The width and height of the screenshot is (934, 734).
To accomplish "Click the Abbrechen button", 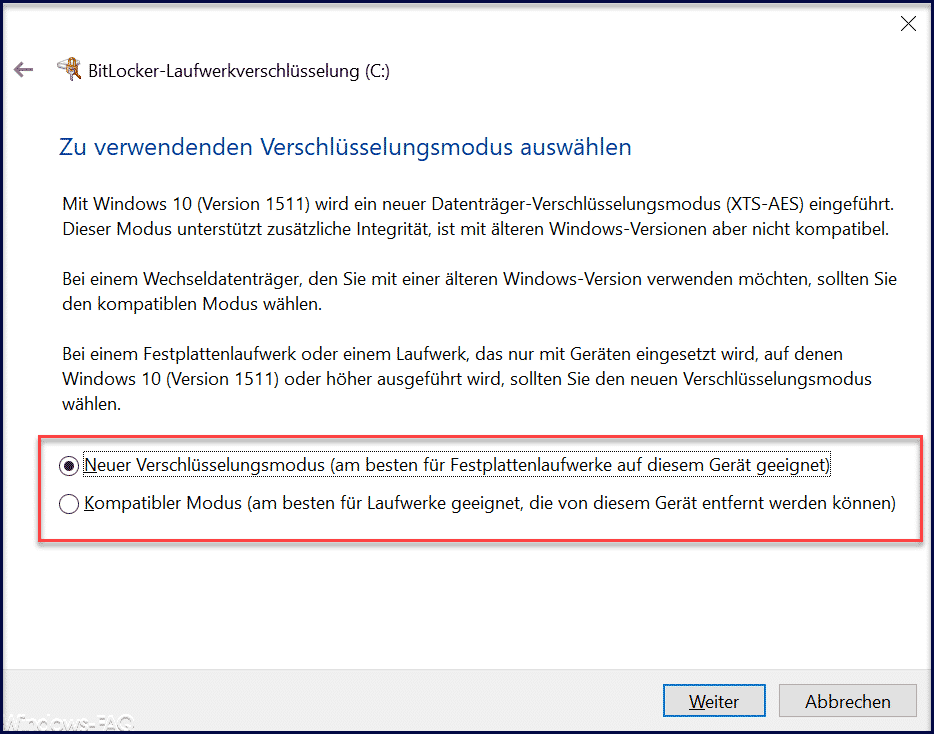I will pos(847,701).
